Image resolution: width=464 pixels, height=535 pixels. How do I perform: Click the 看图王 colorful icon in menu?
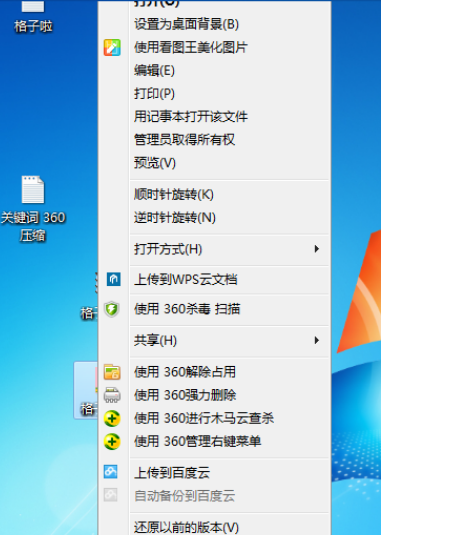tap(112, 47)
